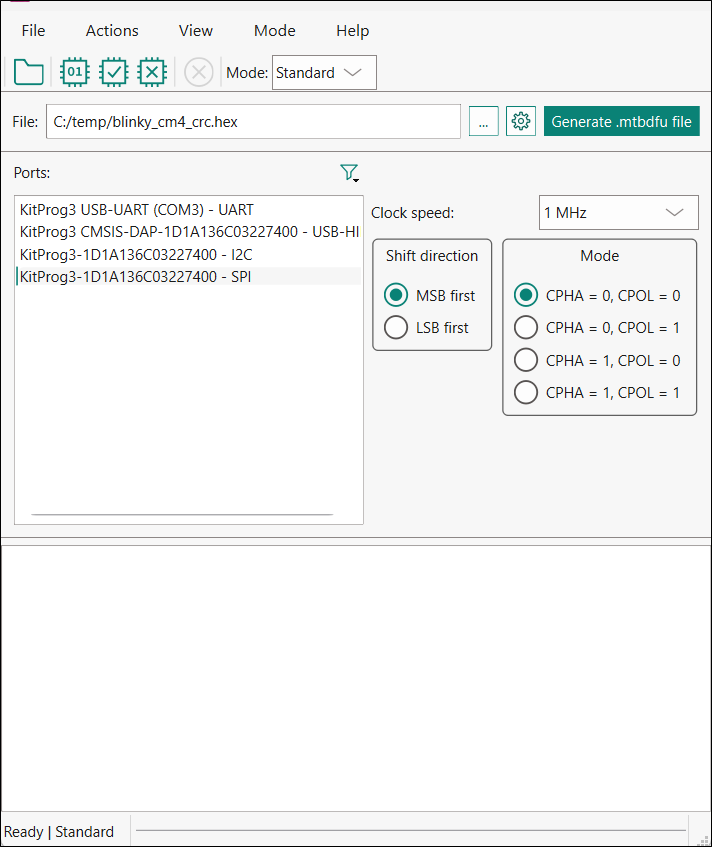
Task: Select CPHA = 0, CPOL = 1 mode
Action: coord(526,327)
